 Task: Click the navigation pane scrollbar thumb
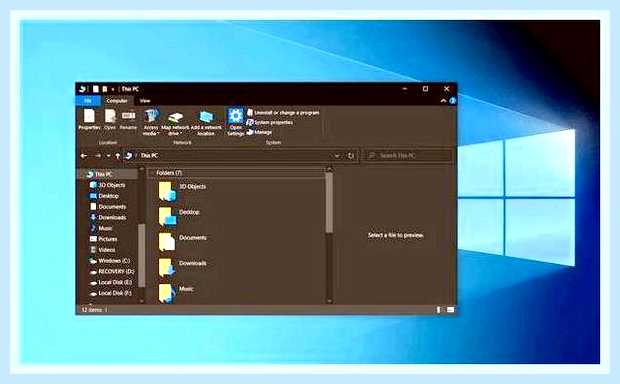point(141,255)
